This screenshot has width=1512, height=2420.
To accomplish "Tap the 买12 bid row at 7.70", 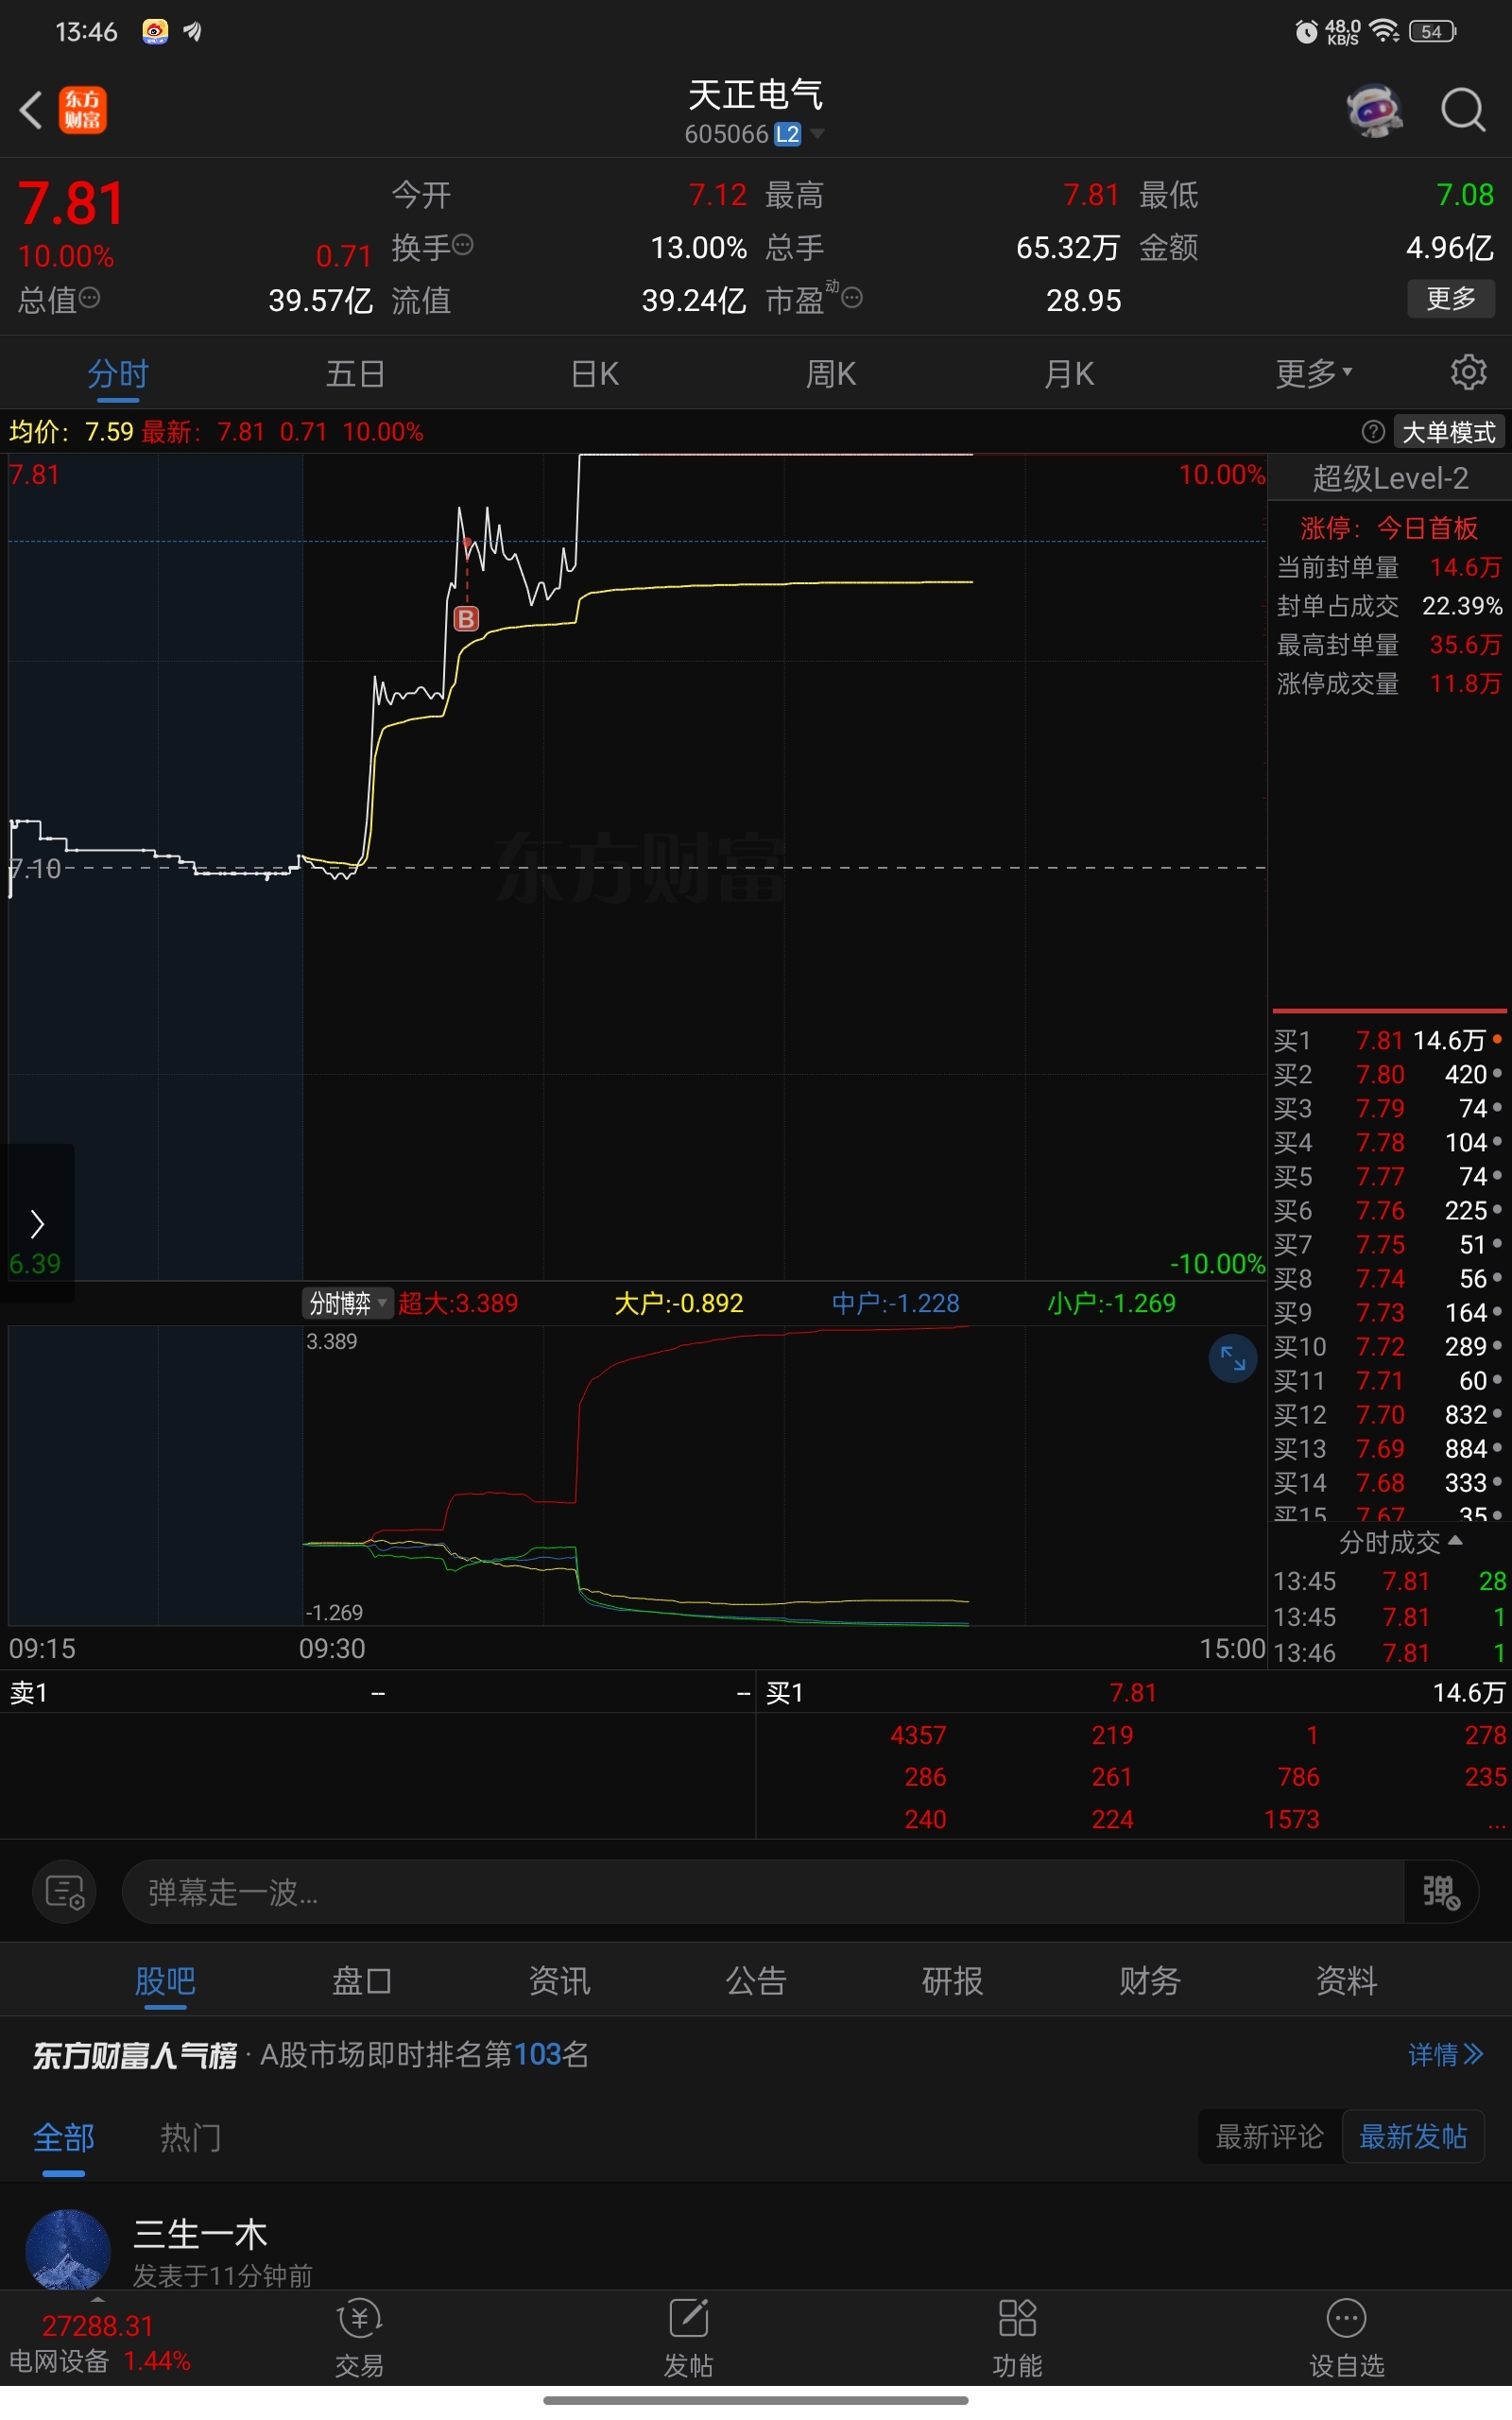I will (1389, 1414).
